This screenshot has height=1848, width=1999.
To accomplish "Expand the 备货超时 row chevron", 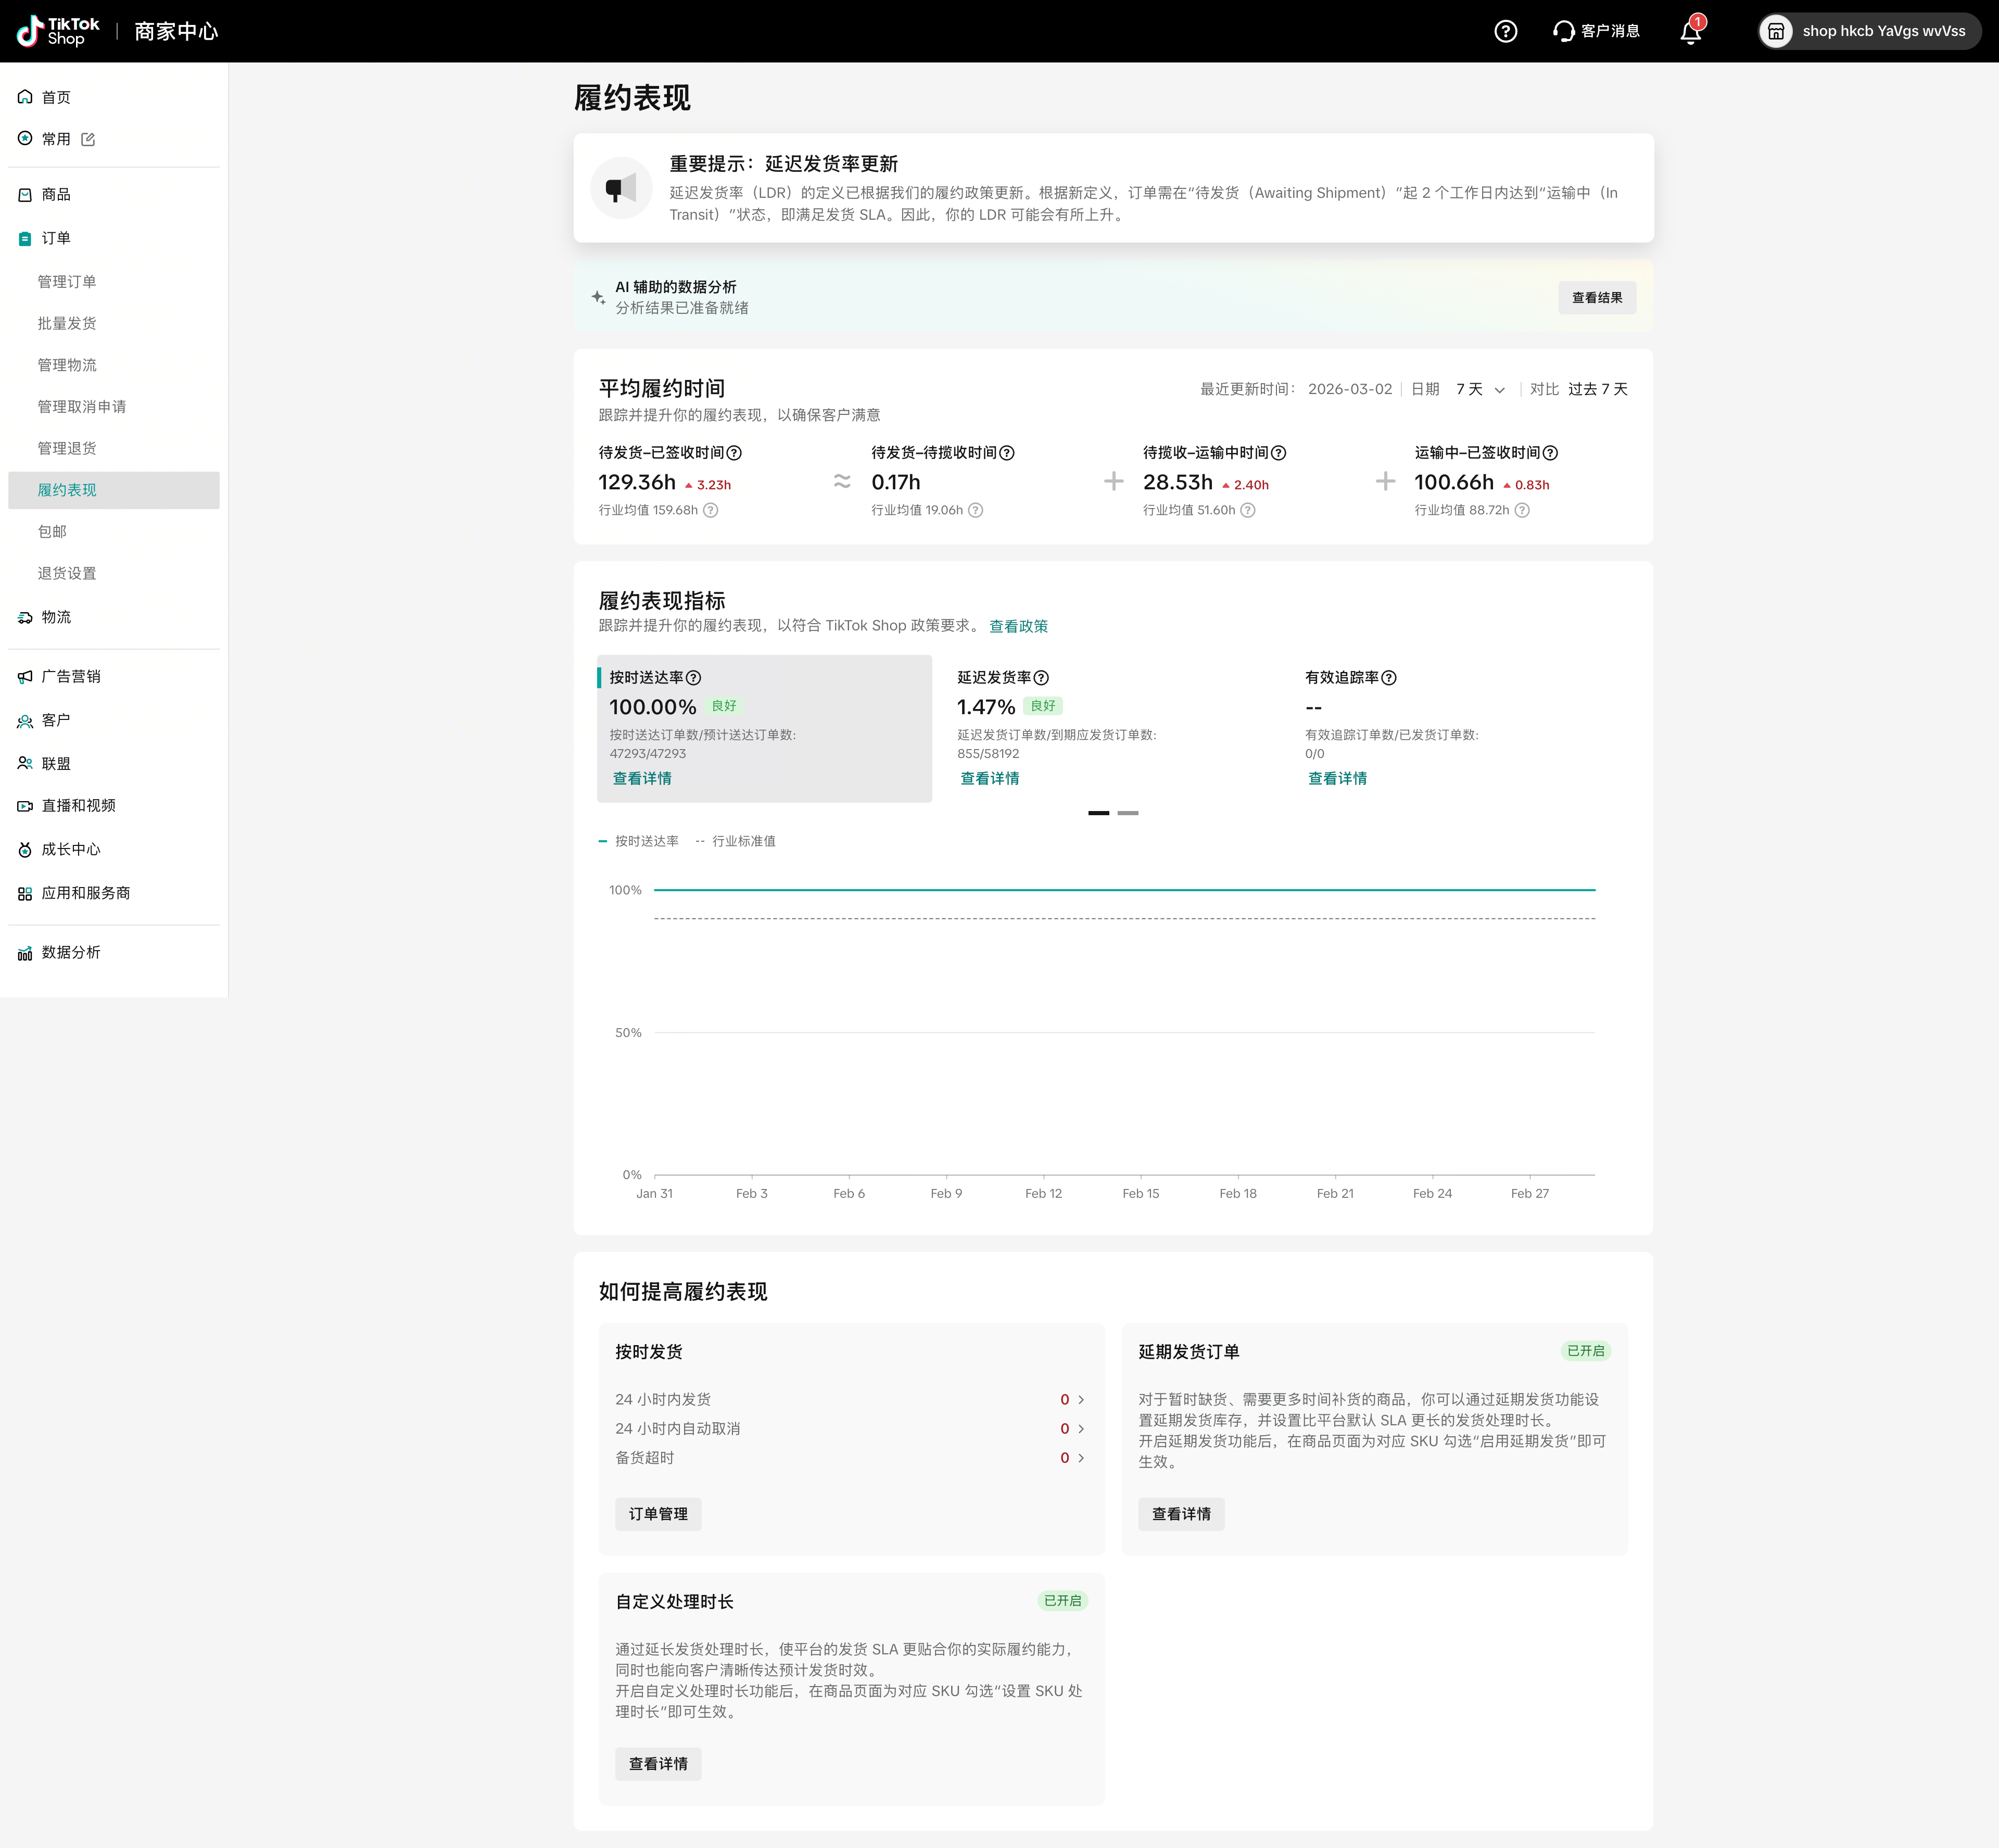I will pos(1081,1458).
